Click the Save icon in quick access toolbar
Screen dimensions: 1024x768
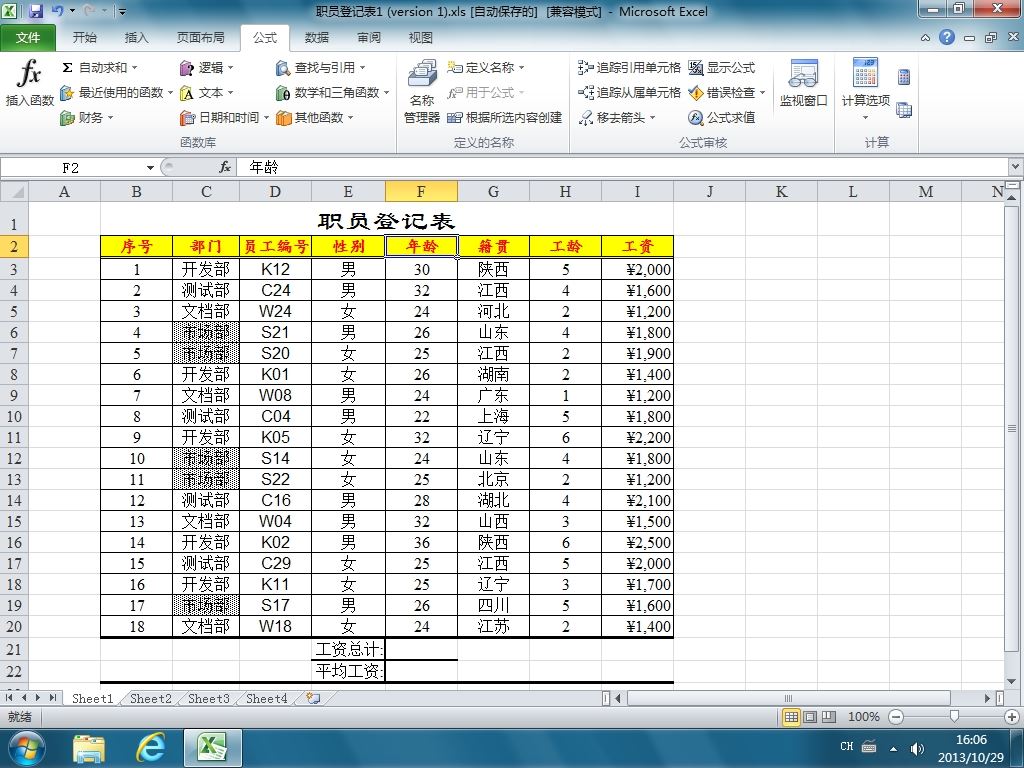(35, 11)
